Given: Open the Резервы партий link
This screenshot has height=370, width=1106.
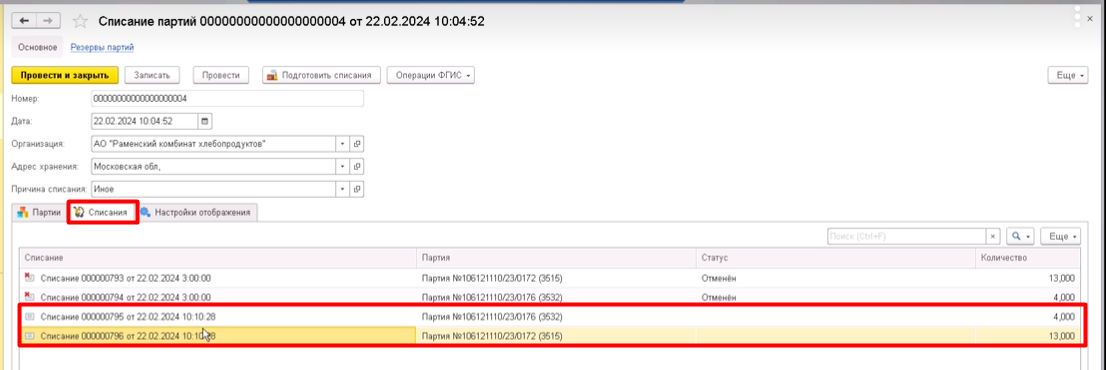Looking at the screenshot, I should tap(102, 47).
